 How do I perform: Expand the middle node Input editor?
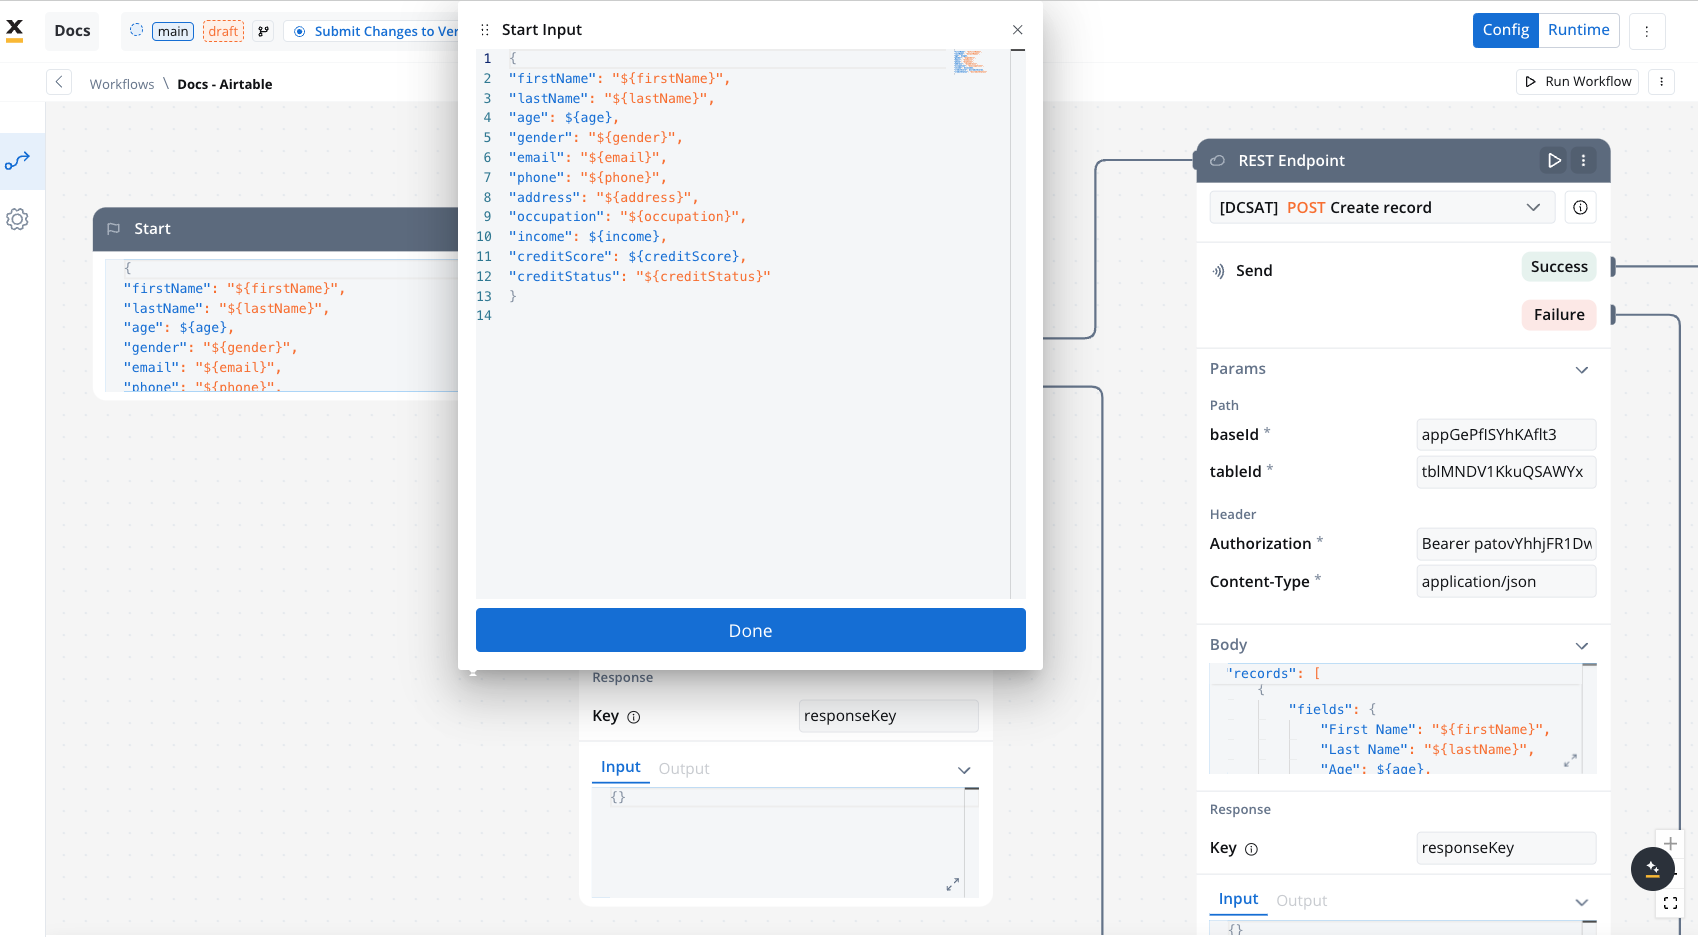(952, 884)
